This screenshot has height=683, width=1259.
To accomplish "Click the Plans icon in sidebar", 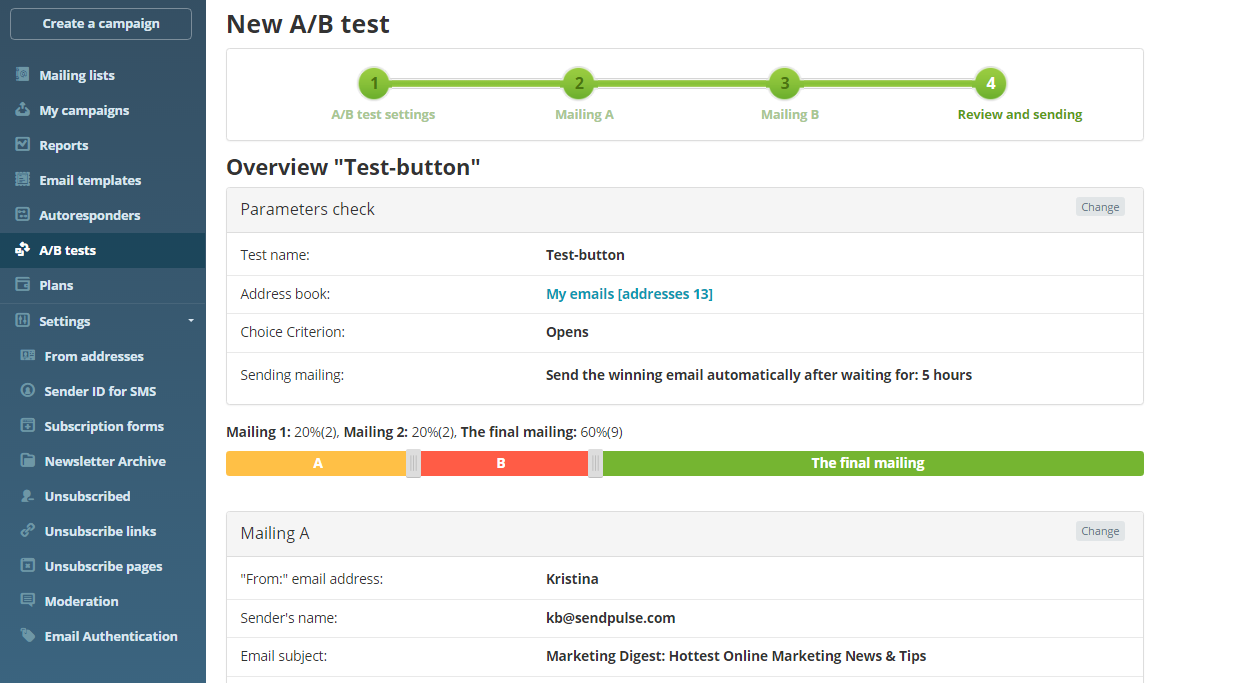I will pyautogui.click(x=22, y=285).
